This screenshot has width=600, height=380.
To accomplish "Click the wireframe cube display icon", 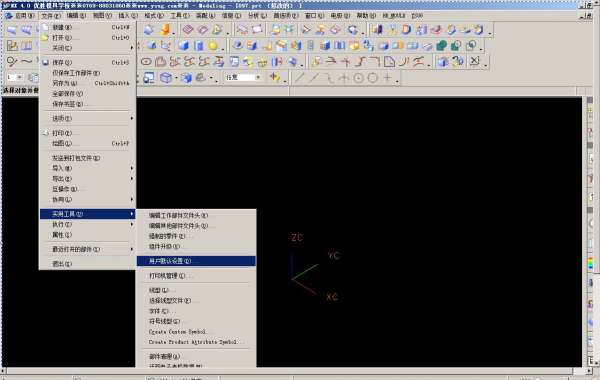I will (166, 78).
